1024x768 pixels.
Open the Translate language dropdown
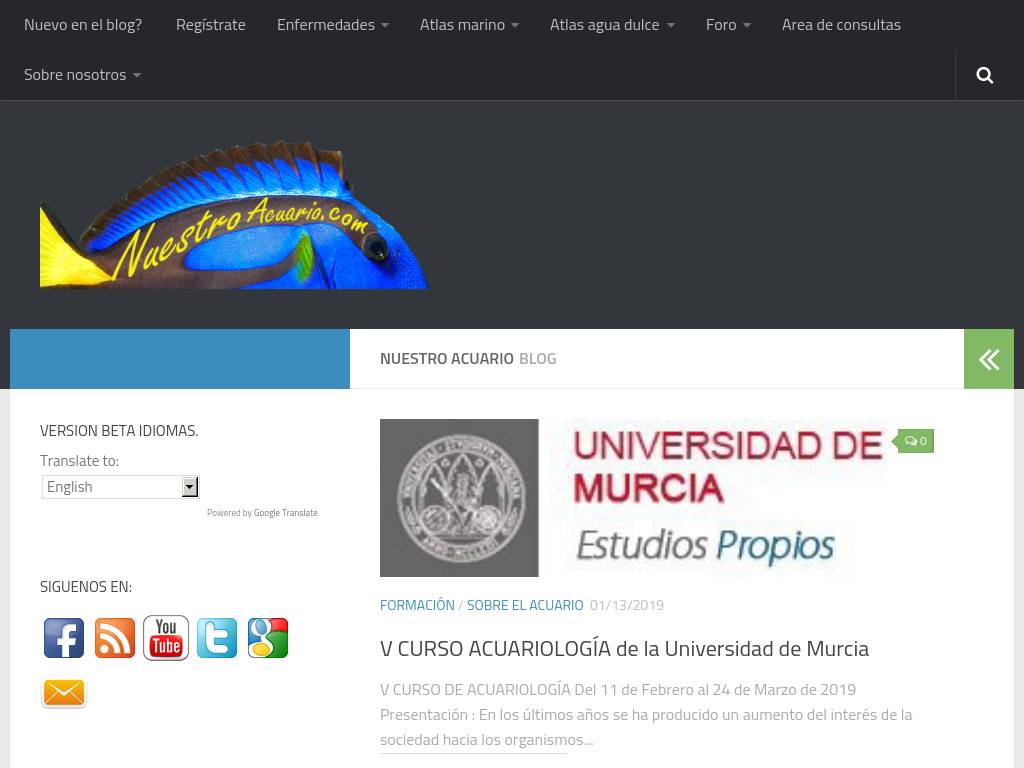coord(120,487)
